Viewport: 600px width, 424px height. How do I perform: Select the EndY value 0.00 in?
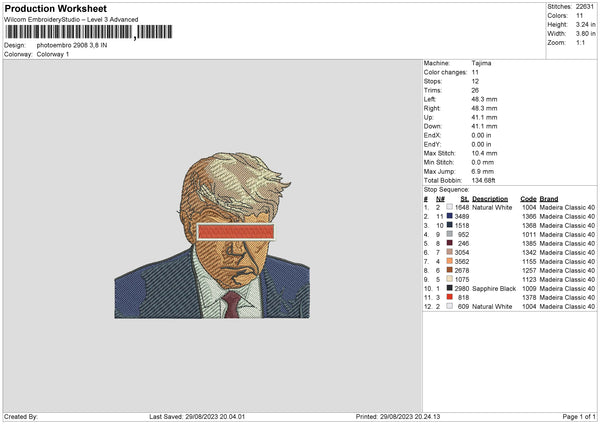pyautogui.click(x=481, y=144)
